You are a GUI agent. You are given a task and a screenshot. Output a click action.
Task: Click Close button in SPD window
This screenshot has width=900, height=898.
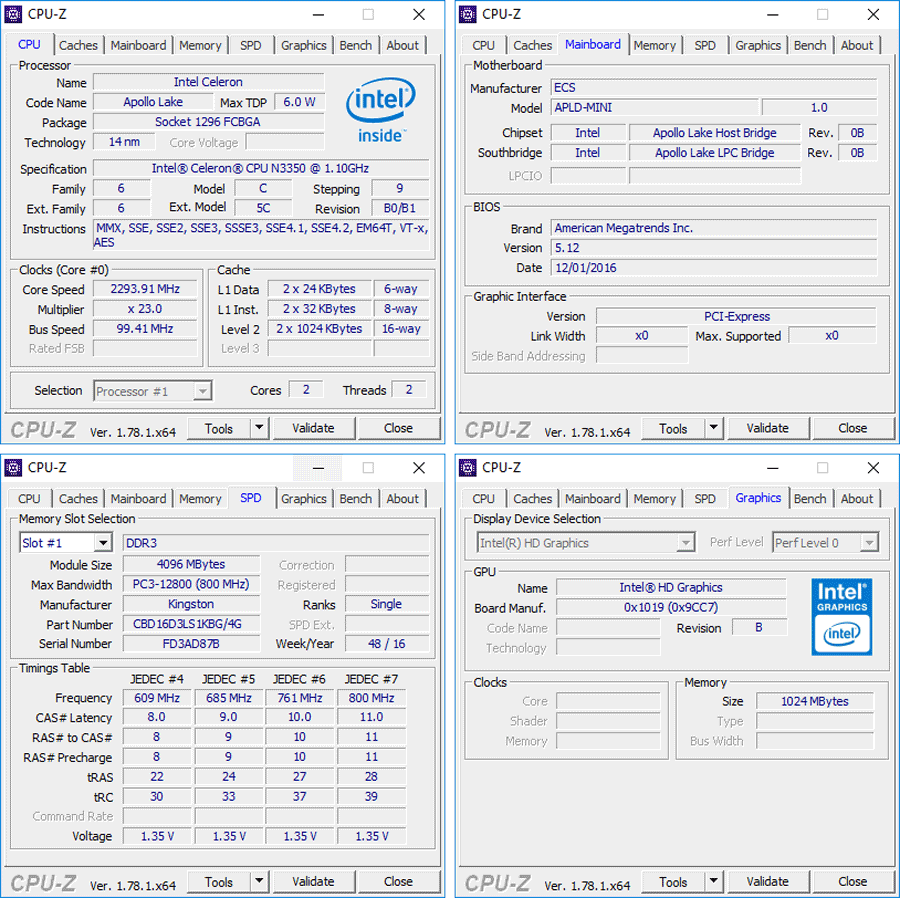tap(398, 881)
